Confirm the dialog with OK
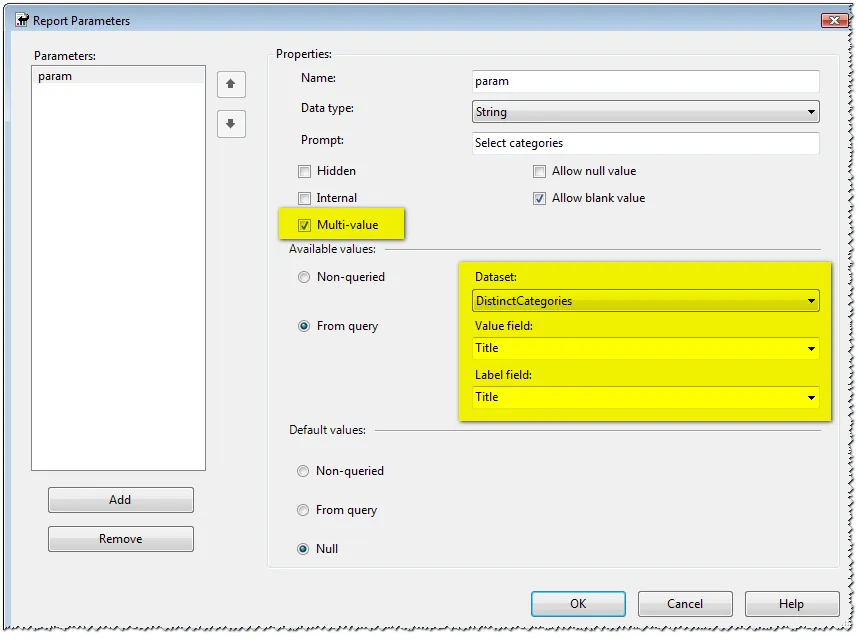Screen dimensions: 863x640 578,604
